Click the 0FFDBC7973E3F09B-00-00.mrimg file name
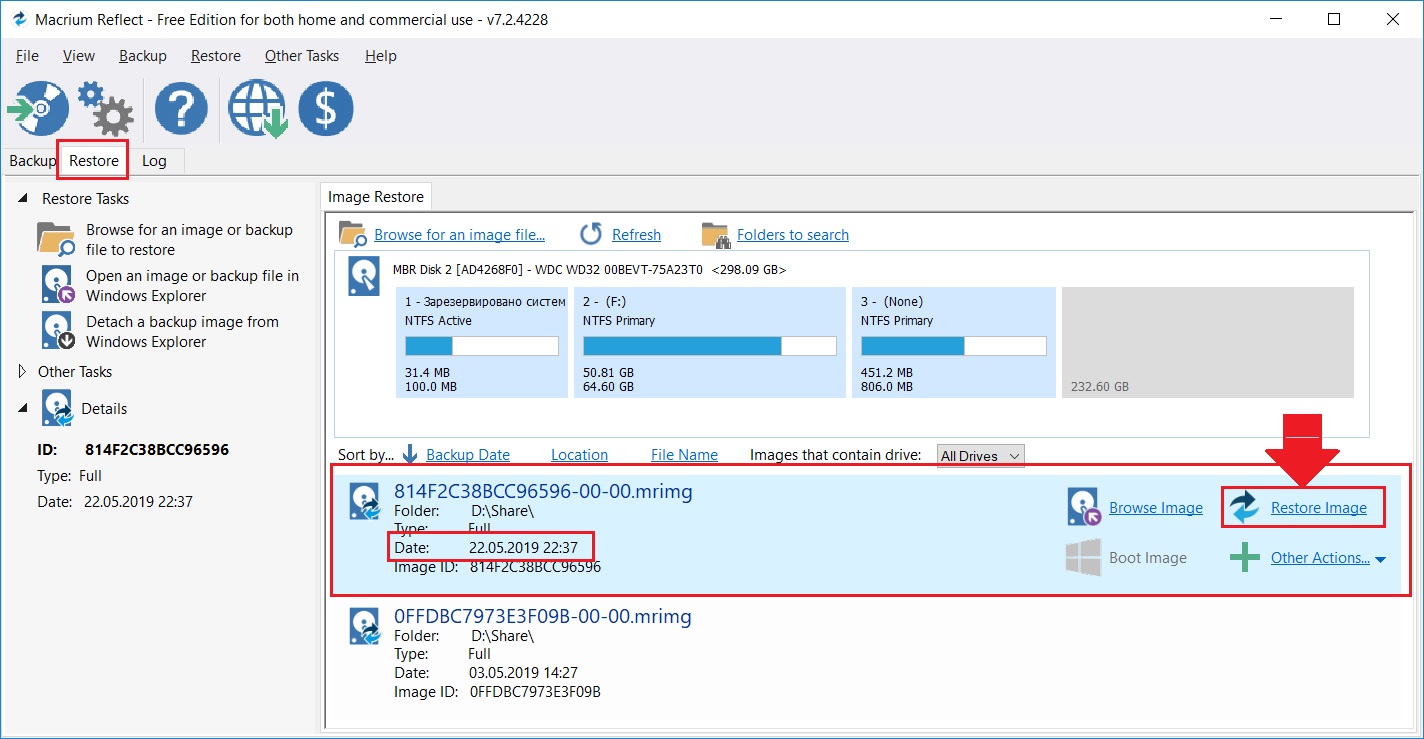The image size is (1424, 739). tap(543, 616)
